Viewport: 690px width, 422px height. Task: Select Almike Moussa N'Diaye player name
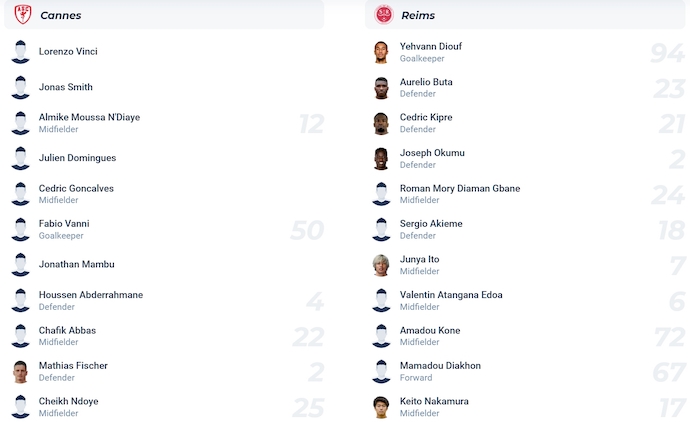coord(89,117)
